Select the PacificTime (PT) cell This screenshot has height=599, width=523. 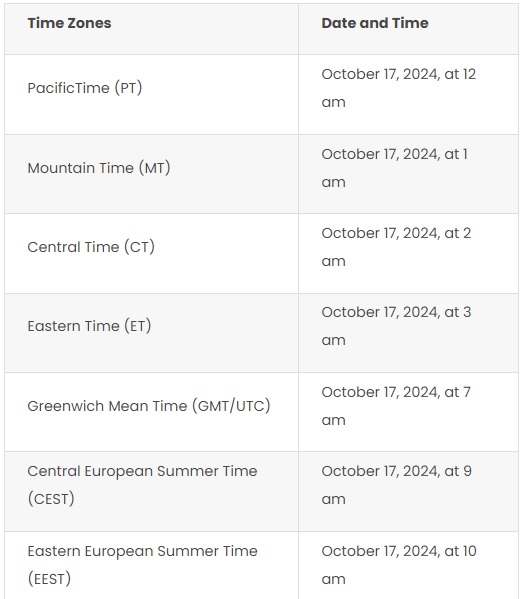click(152, 94)
